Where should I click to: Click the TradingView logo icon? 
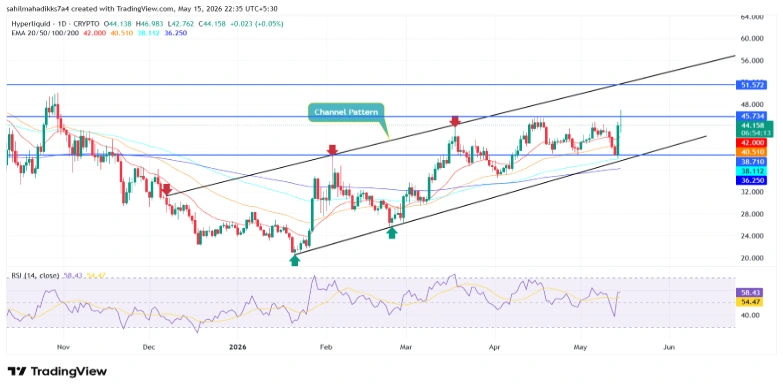pos(17,372)
